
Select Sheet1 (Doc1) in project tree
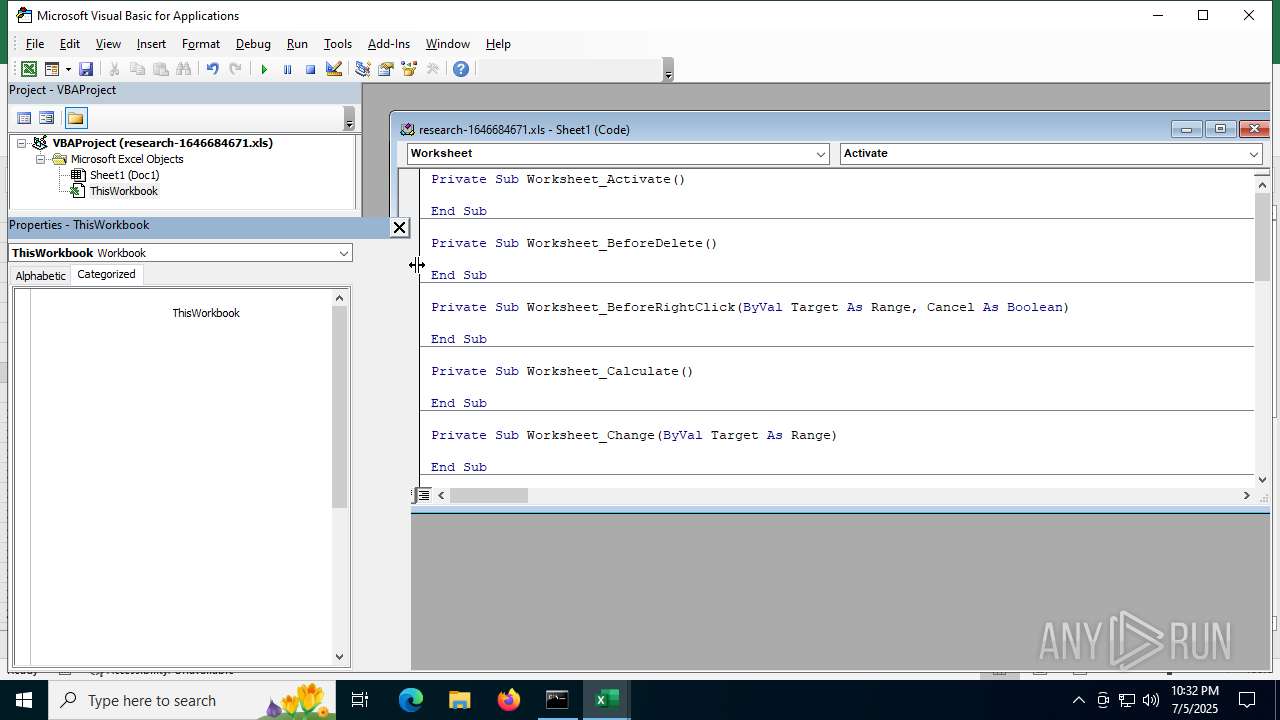[x=125, y=175]
